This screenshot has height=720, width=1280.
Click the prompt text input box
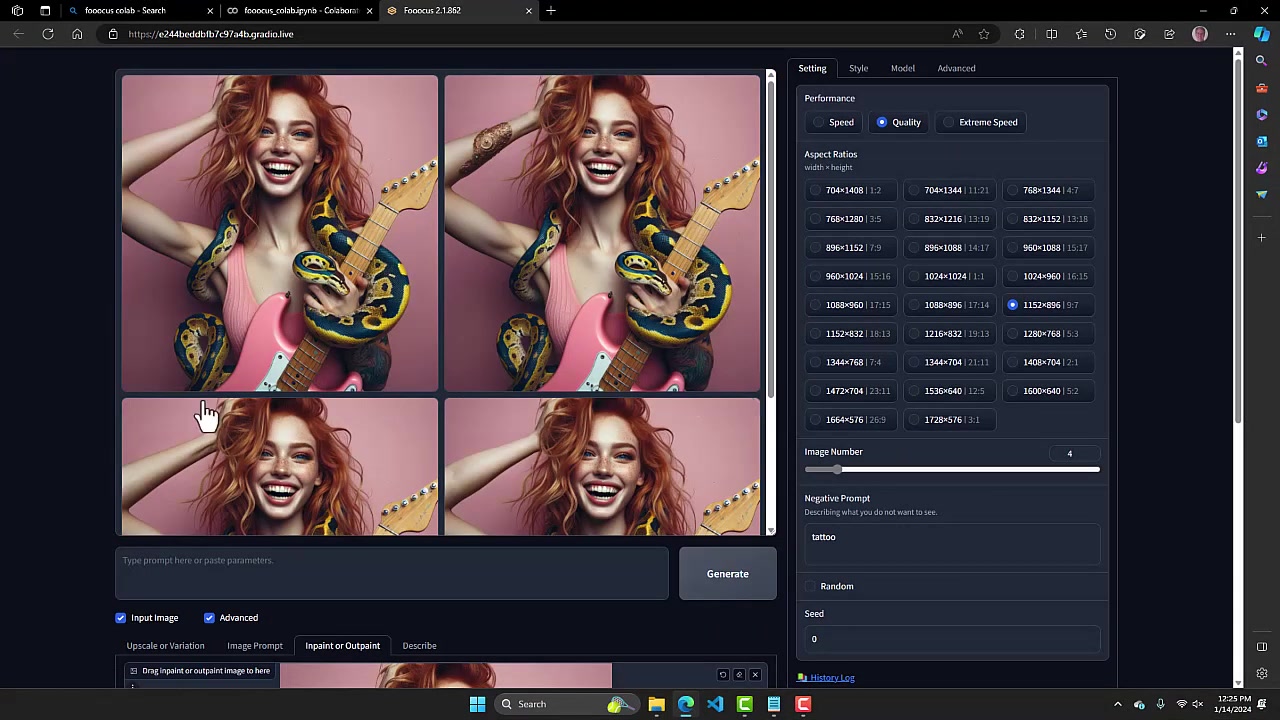(x=392, y=573)
